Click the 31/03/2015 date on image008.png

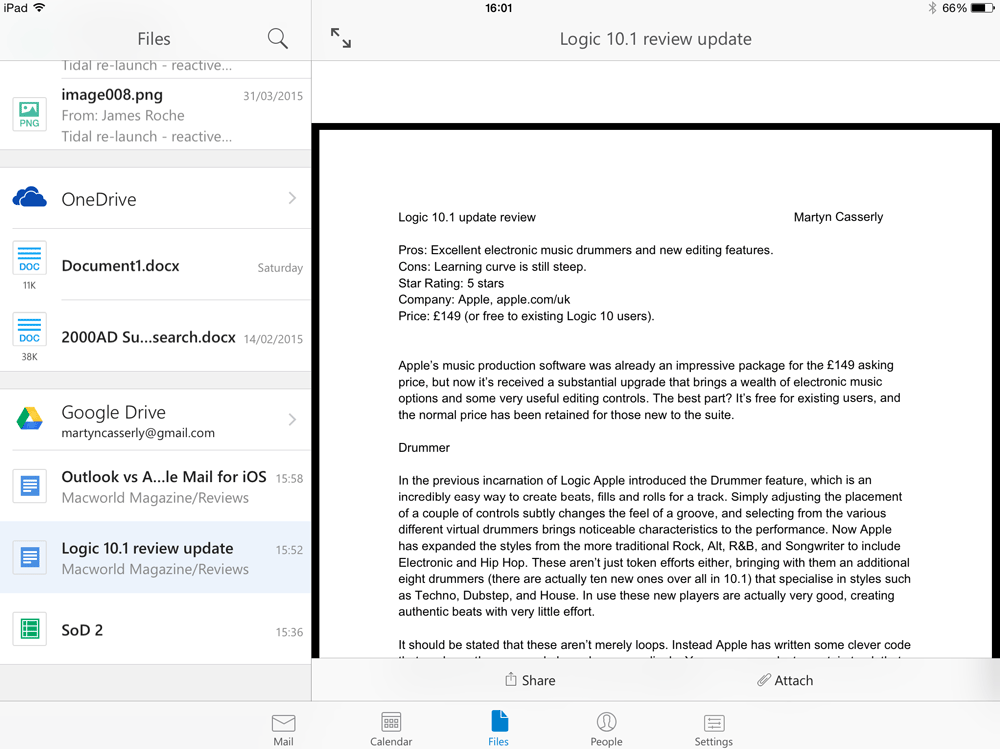273,96
